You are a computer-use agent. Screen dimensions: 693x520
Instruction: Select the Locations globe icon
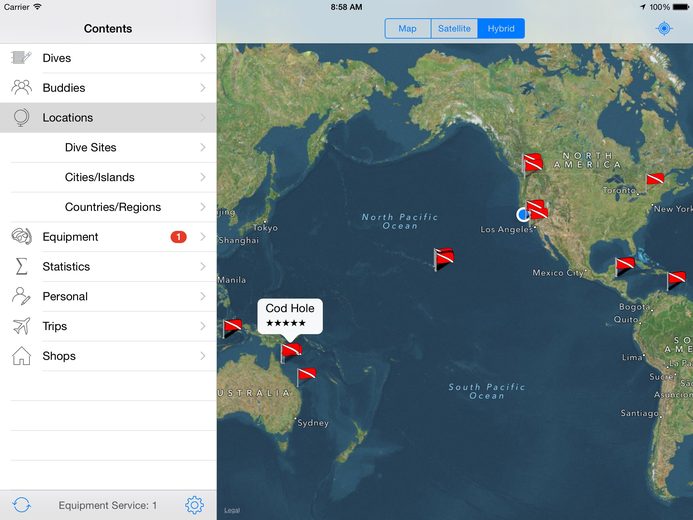[x=21, y=118]
